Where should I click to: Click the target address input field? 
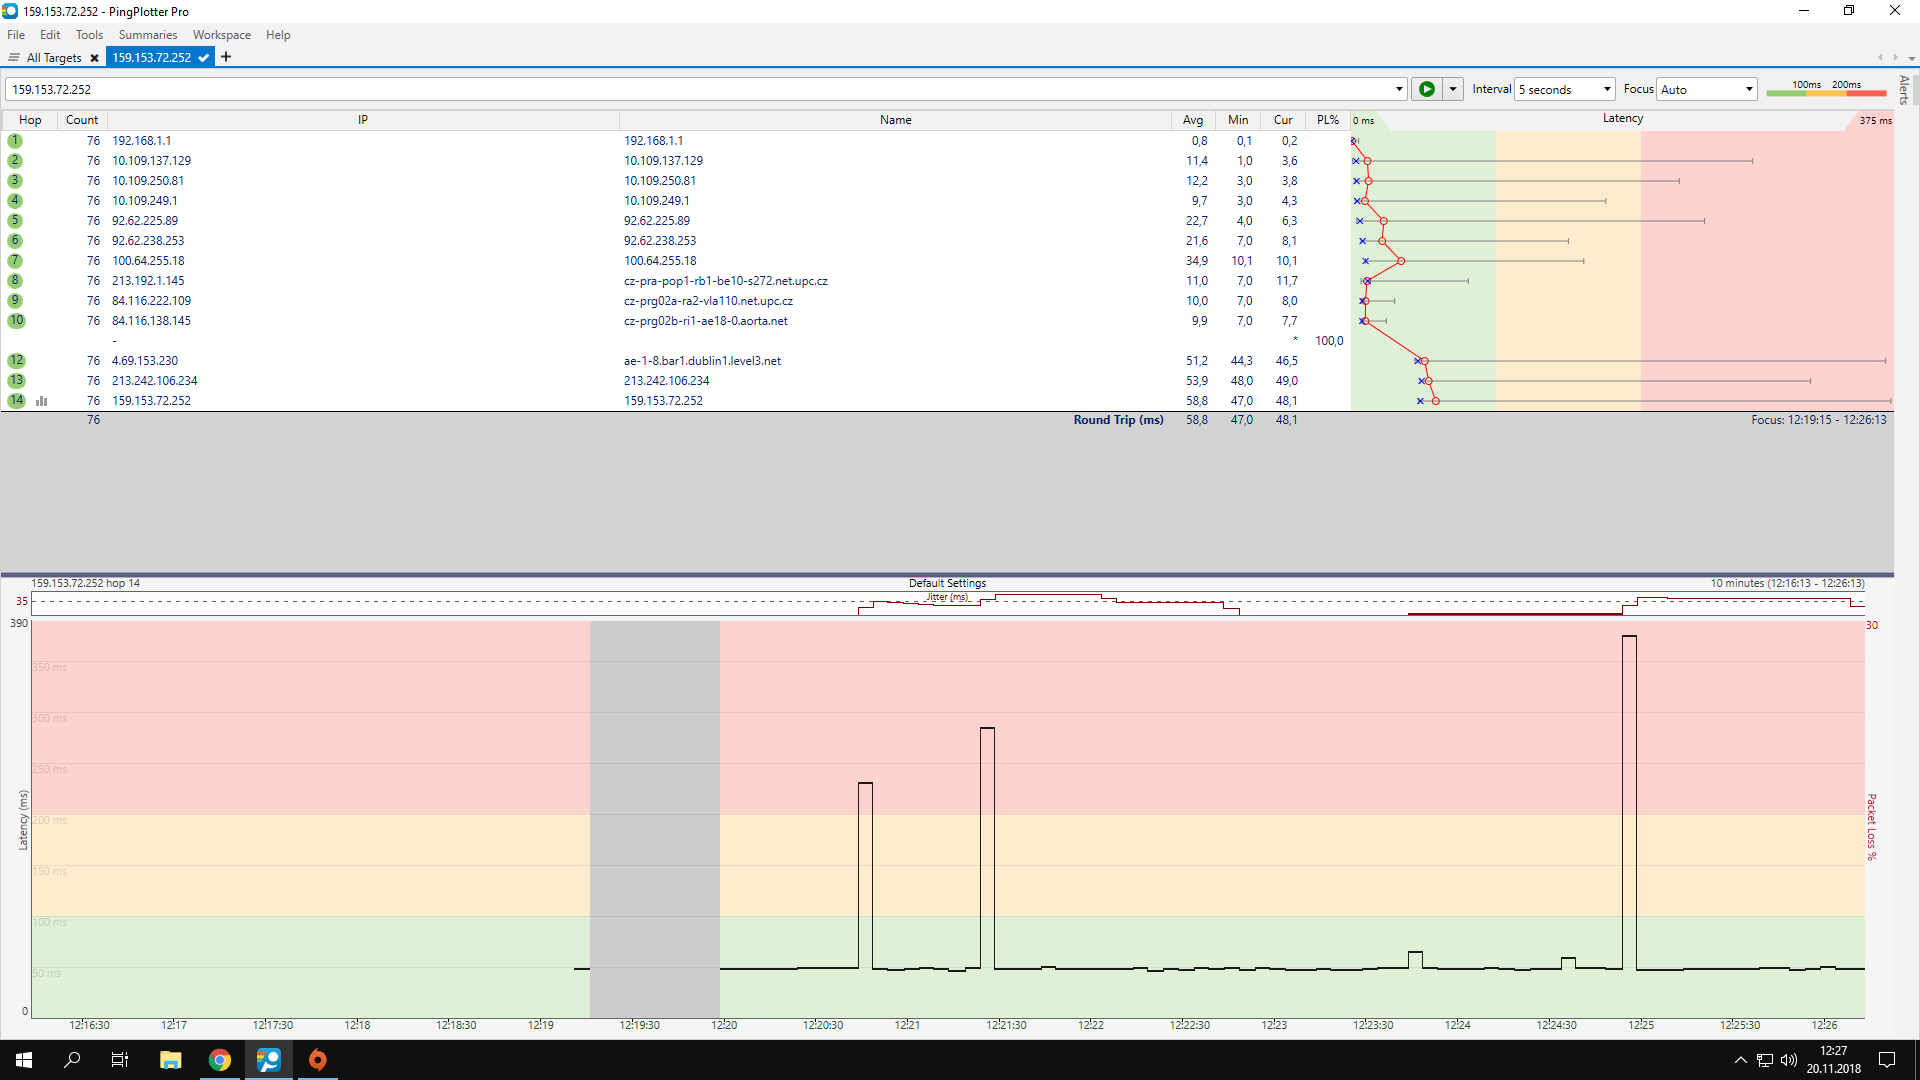coord(700,89)
